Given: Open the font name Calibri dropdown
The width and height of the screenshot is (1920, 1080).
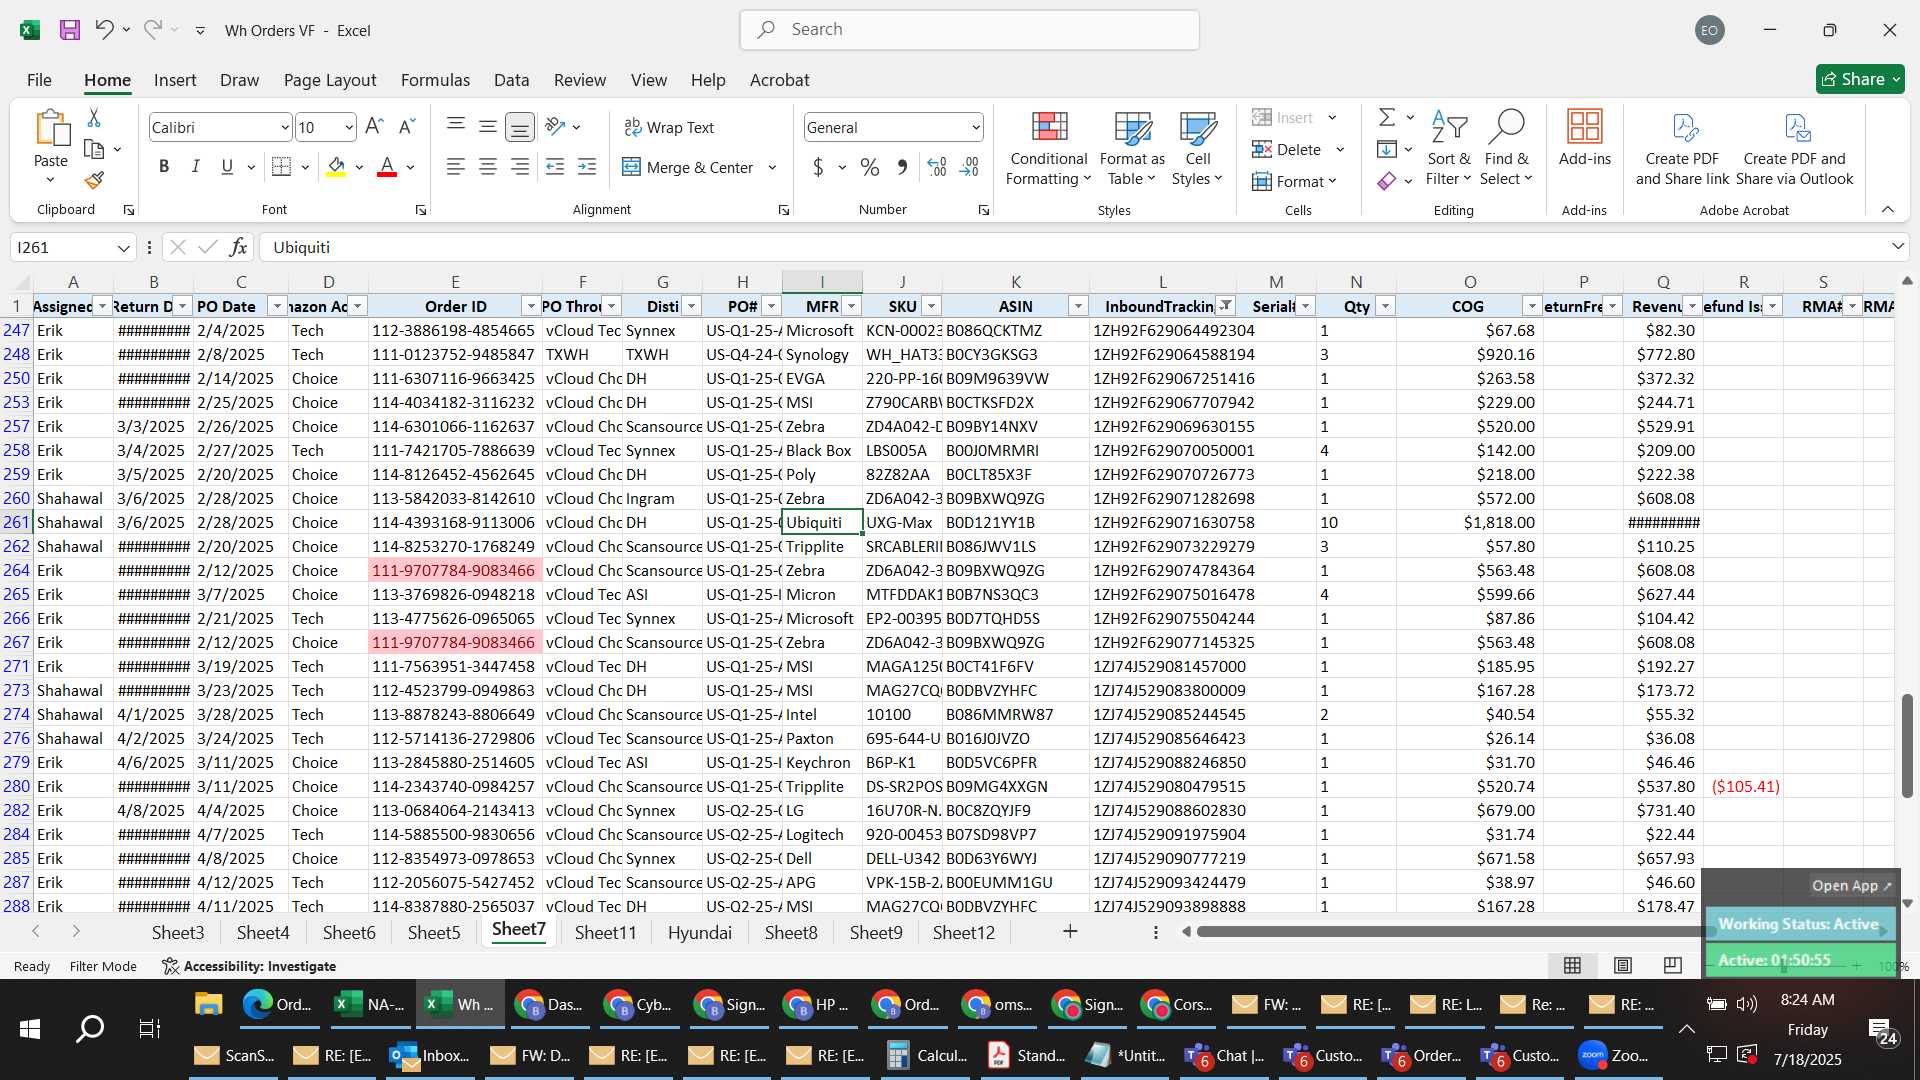Looking at the screenshot, I should (x=285, y=128).
